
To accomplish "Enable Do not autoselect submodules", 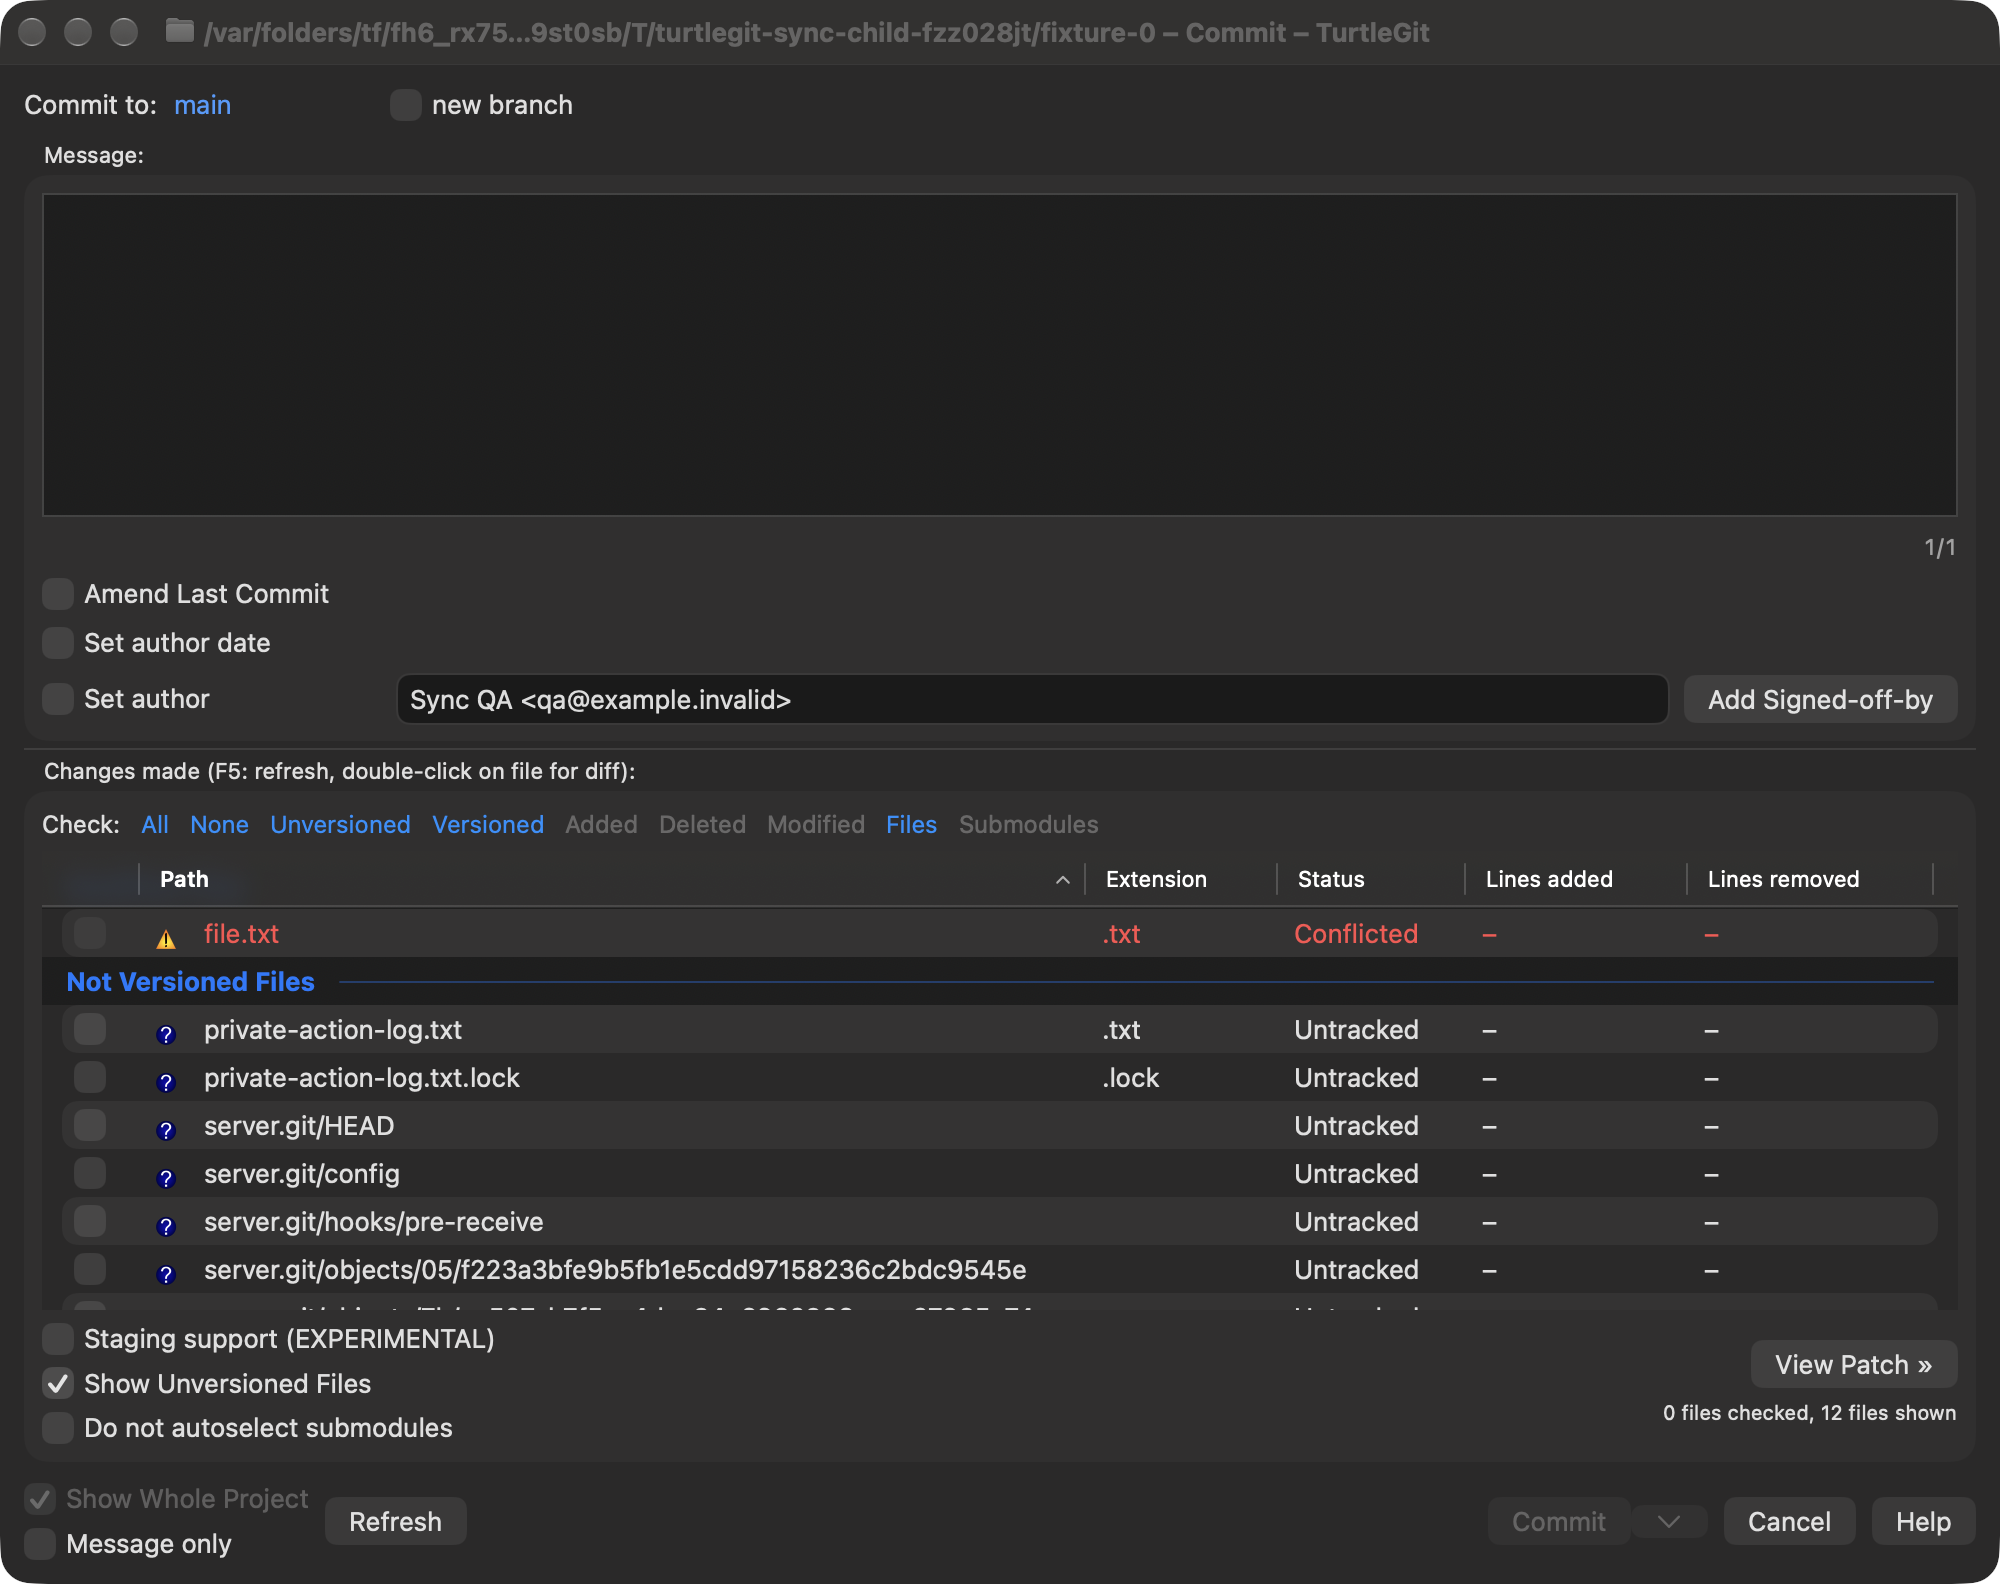I will pos(58,1428).
